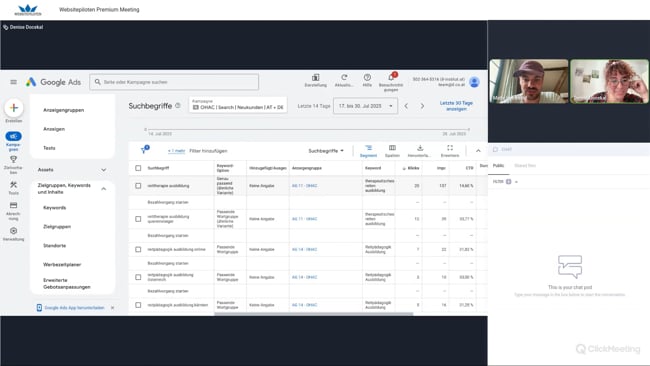Go to the previous date range
This screenshot has width=650, height=366.
[406, 106]
